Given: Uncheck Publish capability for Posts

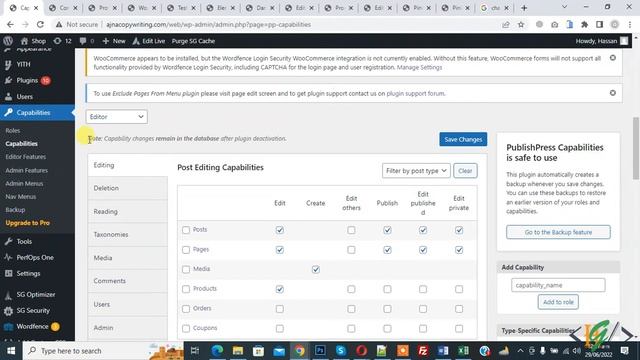Looking at the screenshot, I should point(387,230).
